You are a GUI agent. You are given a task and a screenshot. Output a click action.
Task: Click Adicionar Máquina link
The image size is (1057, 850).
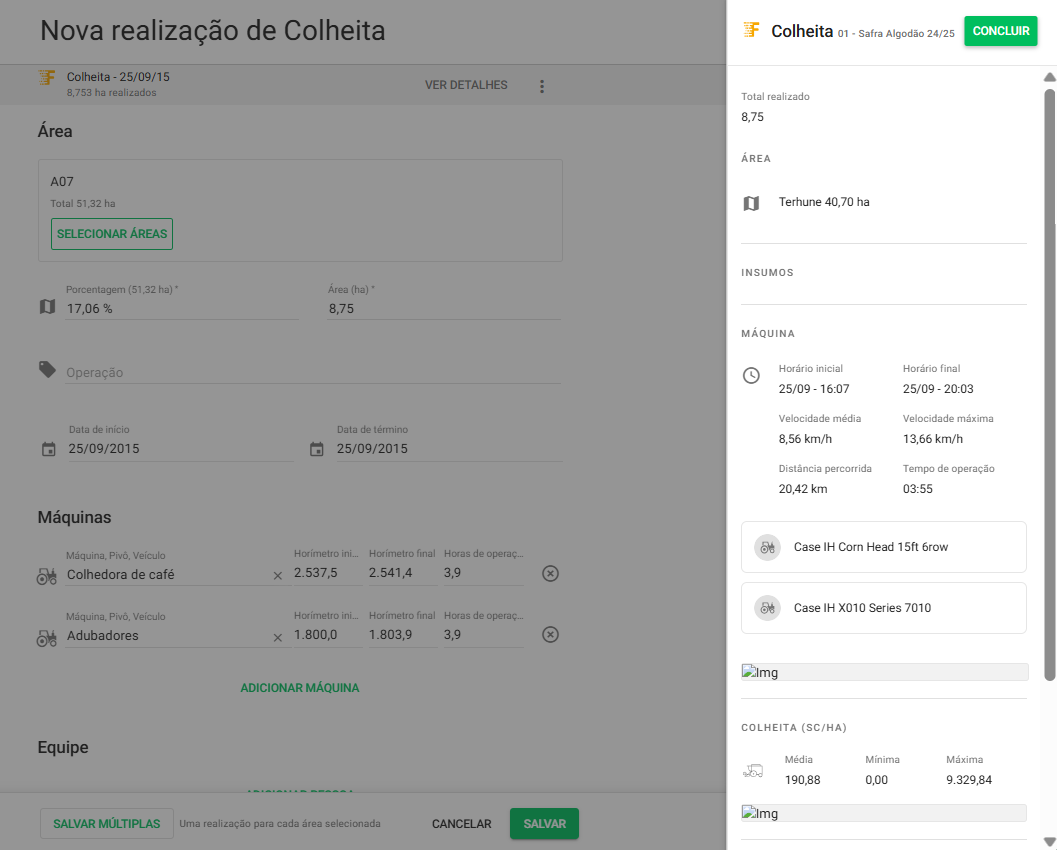point(299,688)
